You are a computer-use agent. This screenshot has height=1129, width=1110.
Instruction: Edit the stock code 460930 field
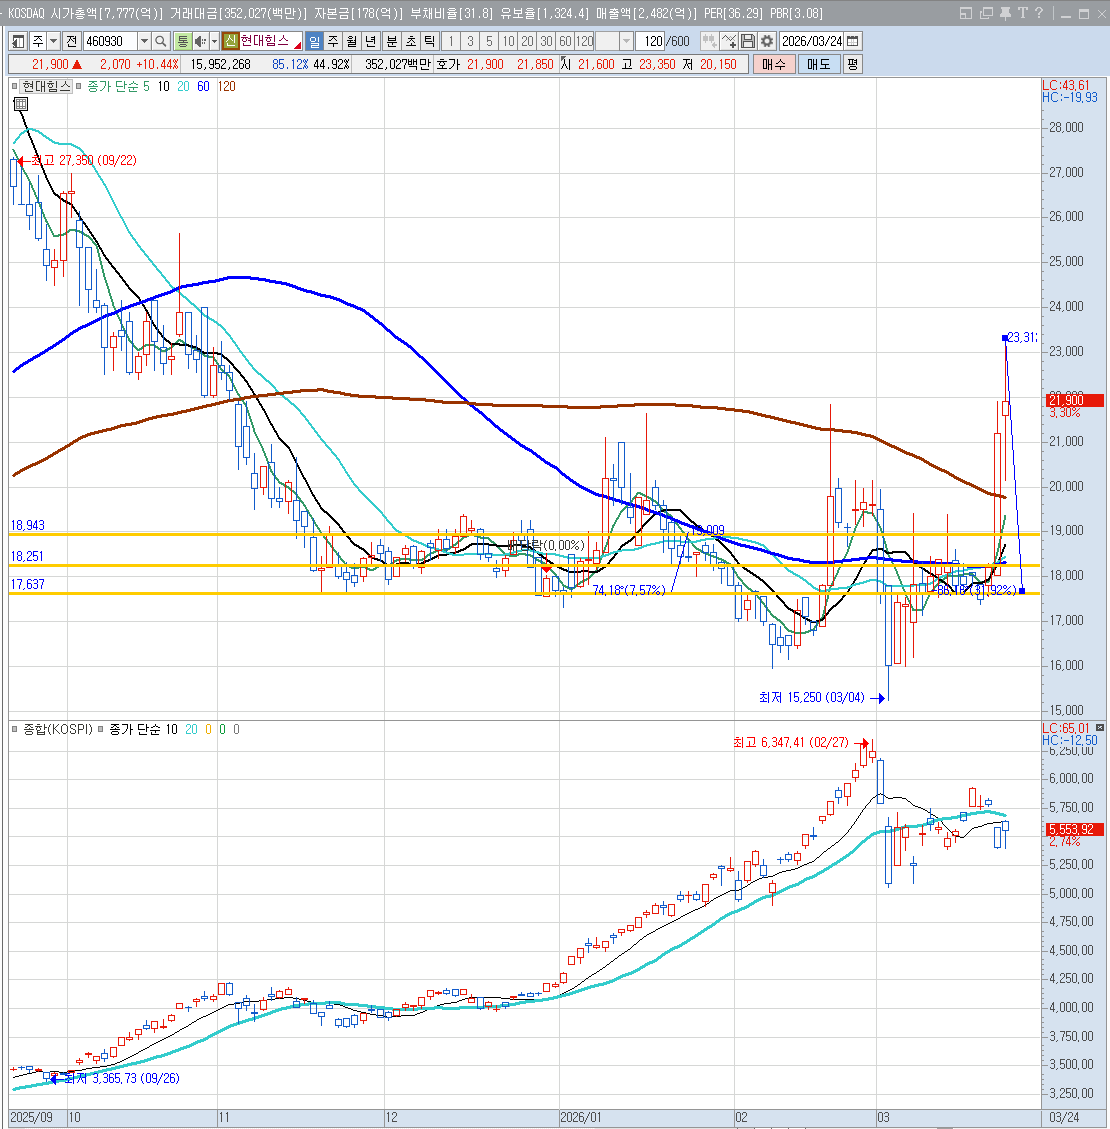tap(110, 41)
